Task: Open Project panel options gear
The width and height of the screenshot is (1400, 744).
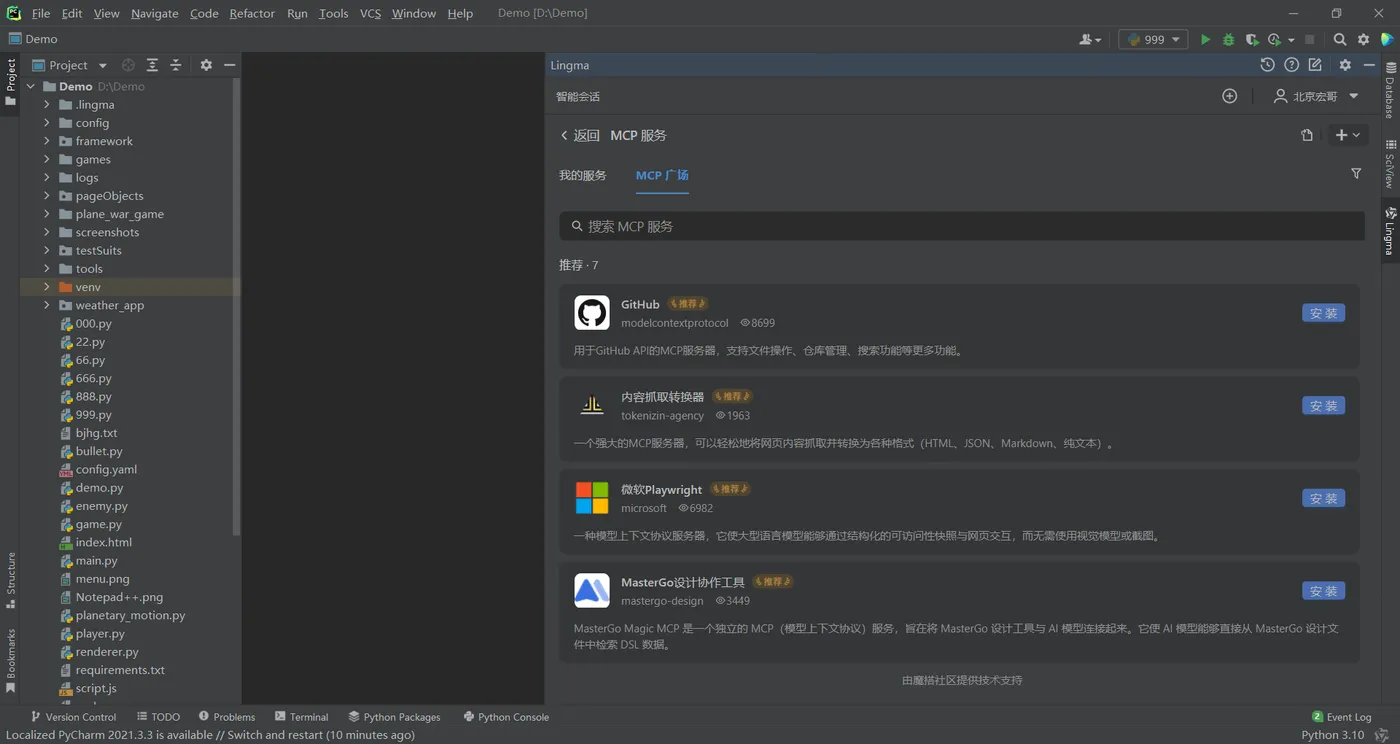Action: [206, 65]
